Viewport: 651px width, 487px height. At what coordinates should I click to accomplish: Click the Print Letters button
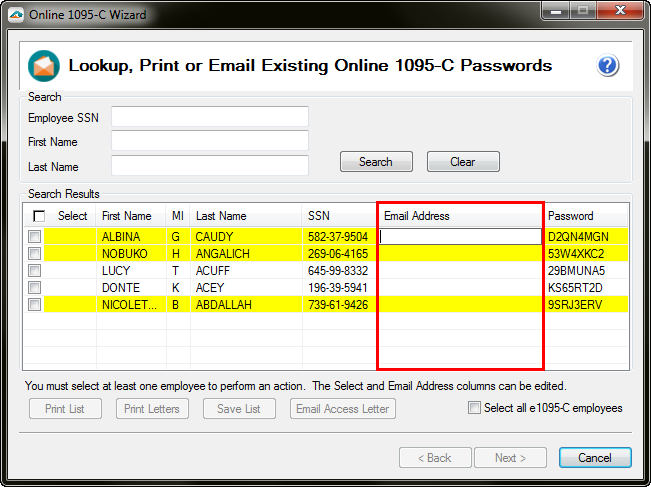(x=152, y=409)
